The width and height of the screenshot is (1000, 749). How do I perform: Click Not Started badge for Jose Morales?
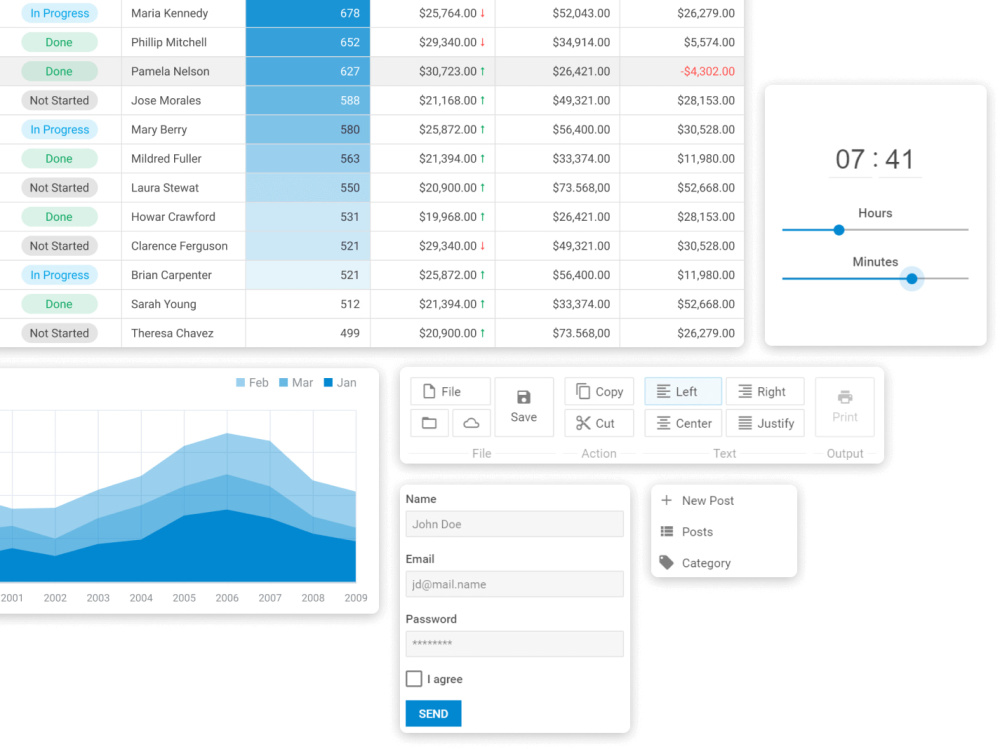click(x=59, y=100)
